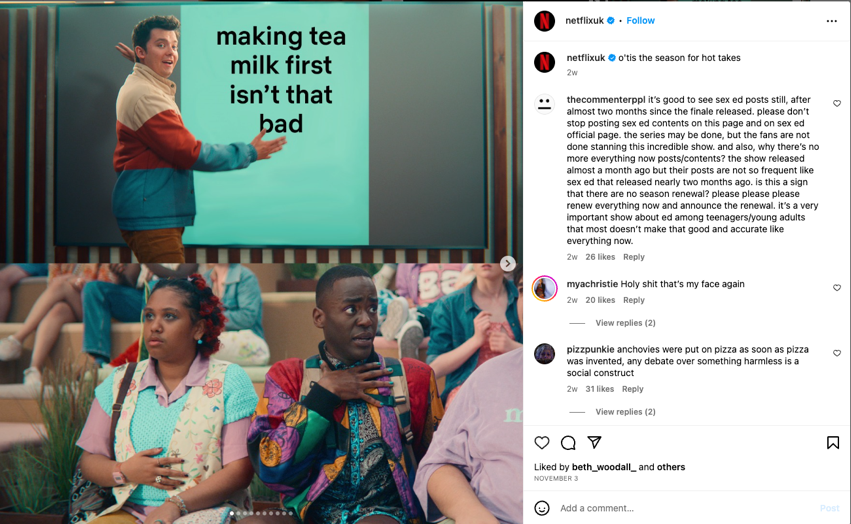This screenshot has width=851, height=524.
Task: Share the post via paper plane icon
Action: (x=594, y=442)
